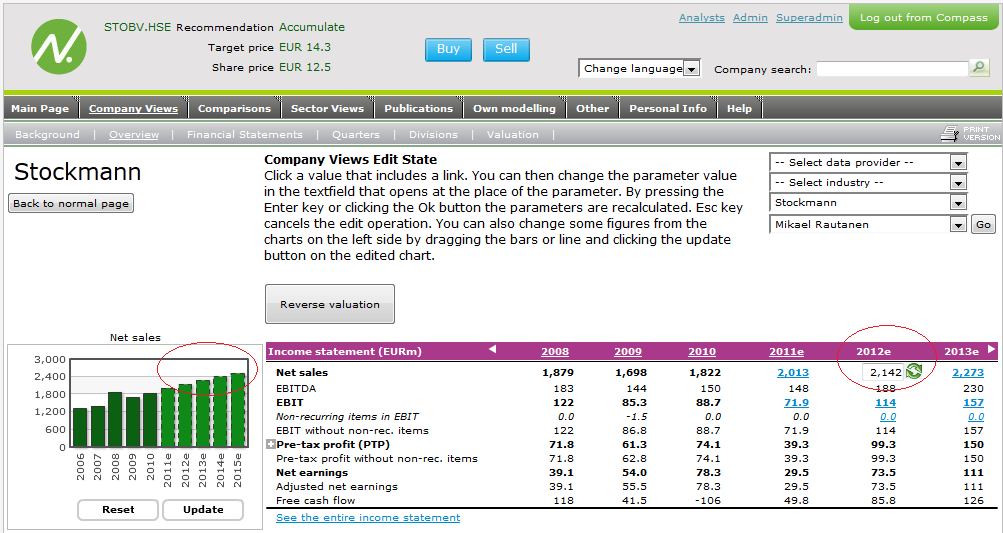Image resolution: width=1003 pixels, height=533 pixels.
Task: Switch to the Valuation sub-tab
Action: click(512, 134)
